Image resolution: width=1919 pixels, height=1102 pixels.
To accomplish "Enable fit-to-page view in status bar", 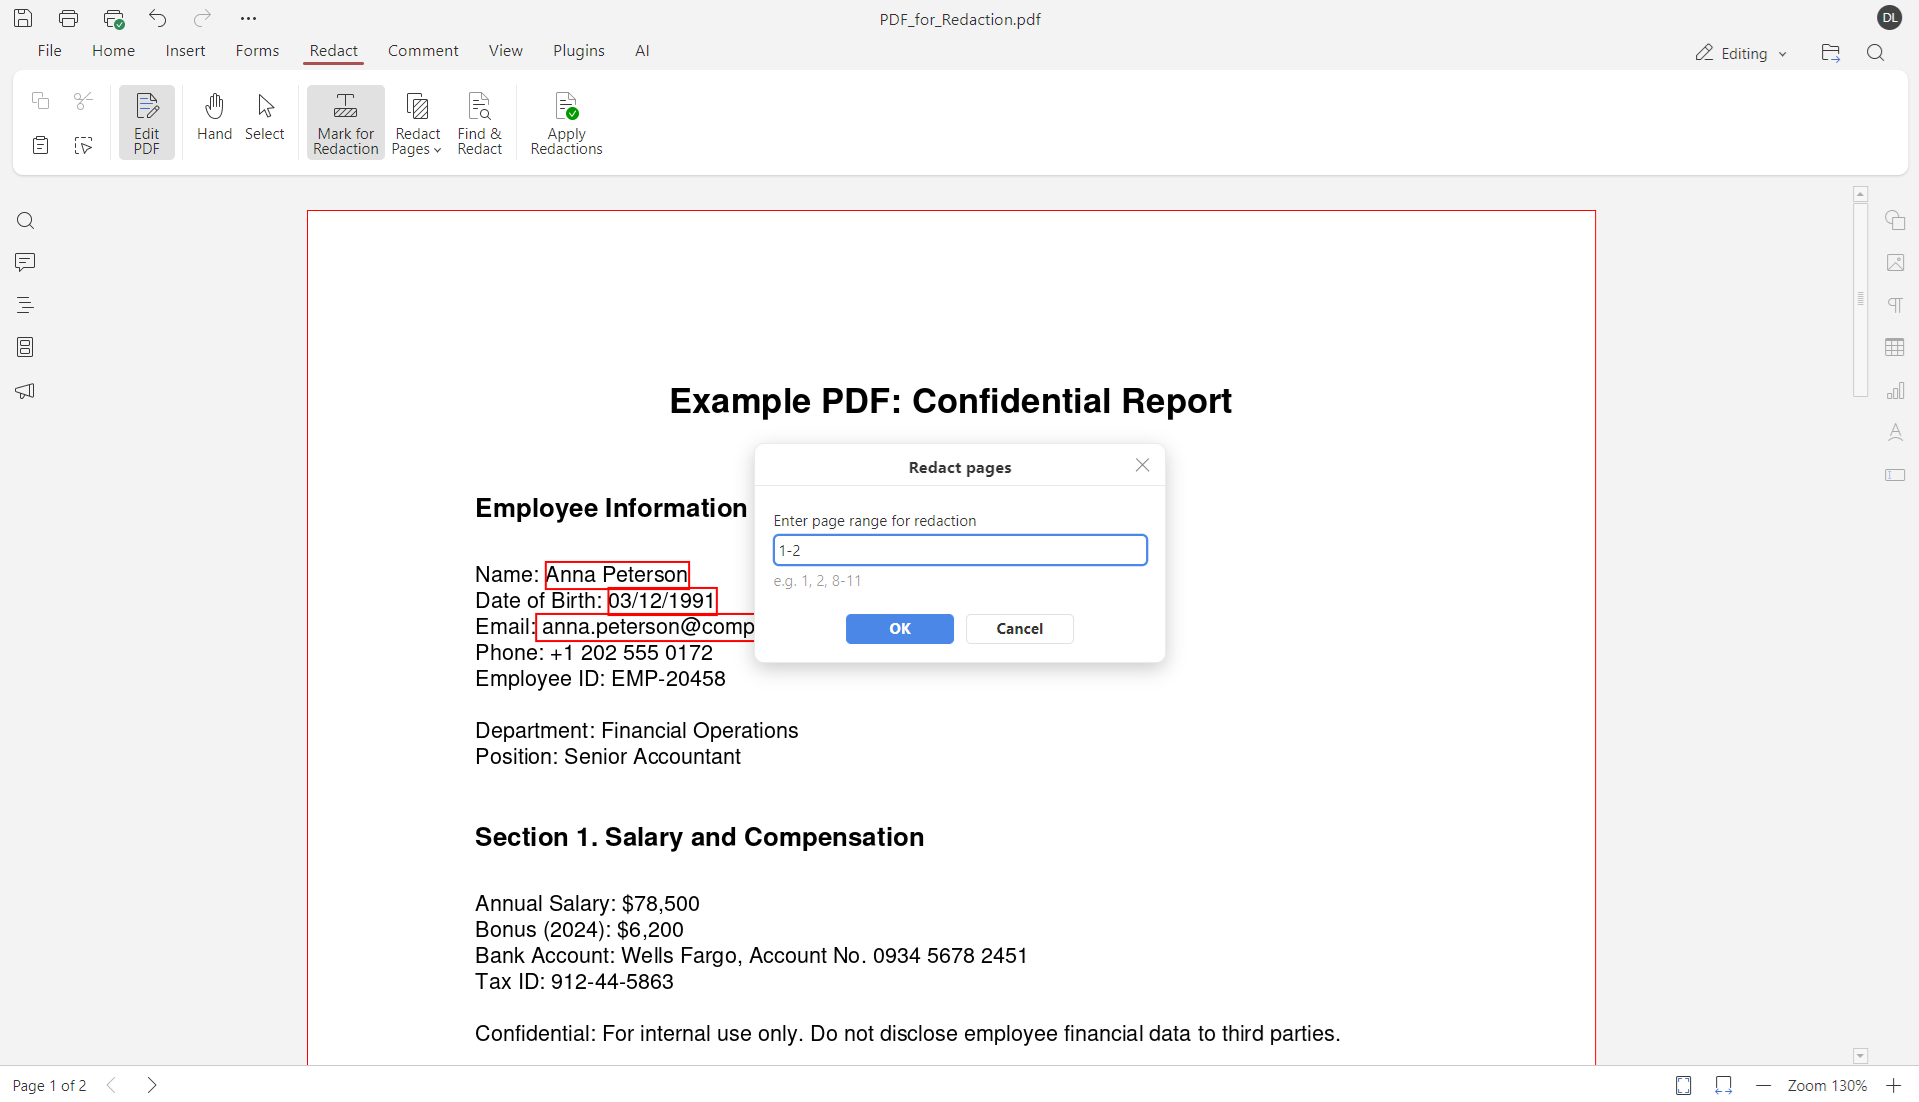I will (x=1683, y=1085).
